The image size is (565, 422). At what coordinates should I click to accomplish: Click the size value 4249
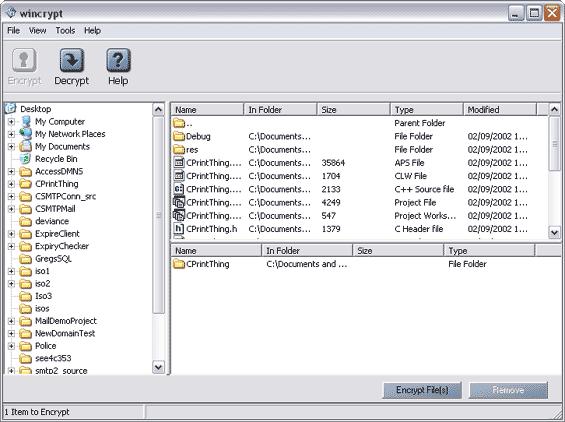331,203
